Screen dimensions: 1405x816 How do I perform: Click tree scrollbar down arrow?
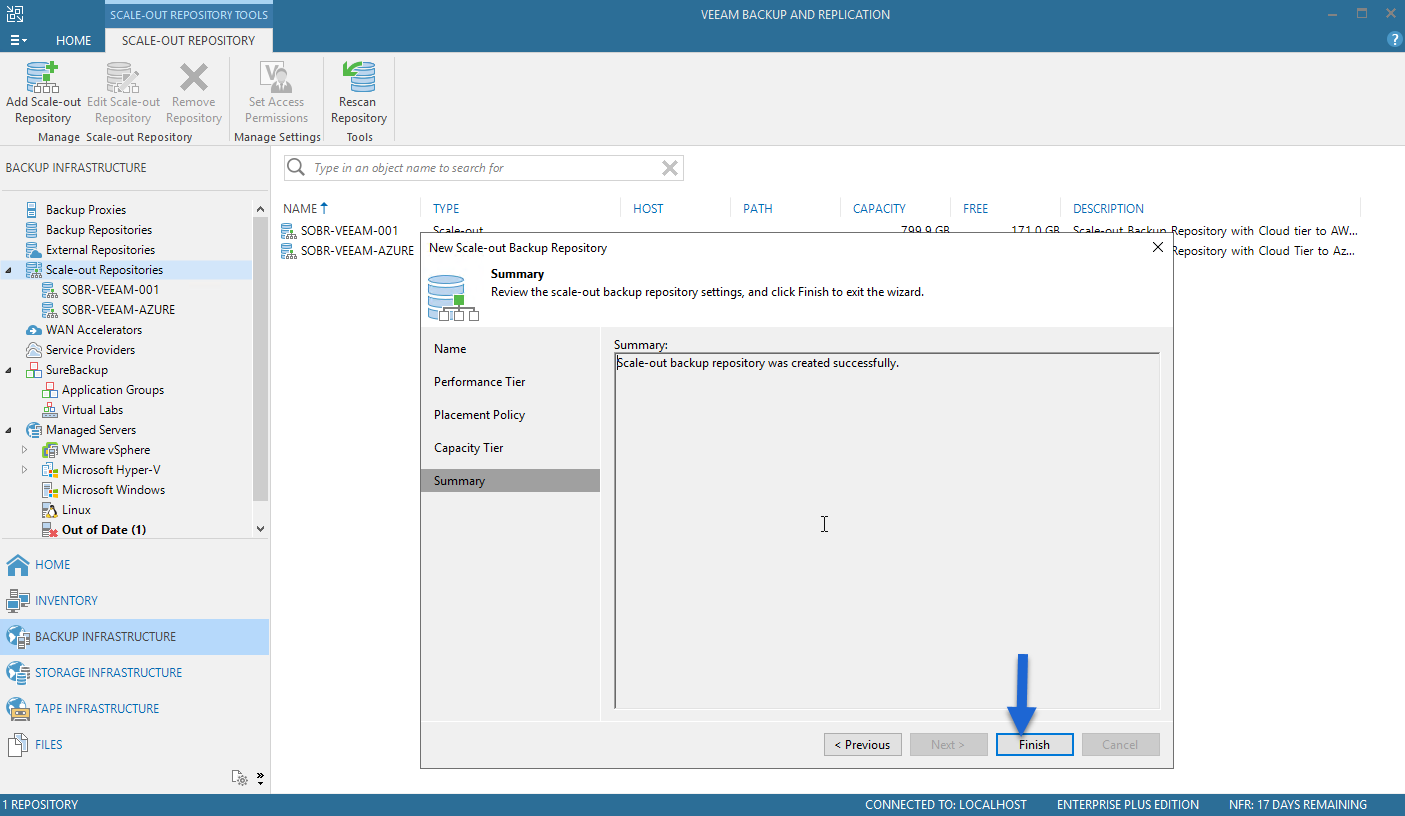[261, 529]
